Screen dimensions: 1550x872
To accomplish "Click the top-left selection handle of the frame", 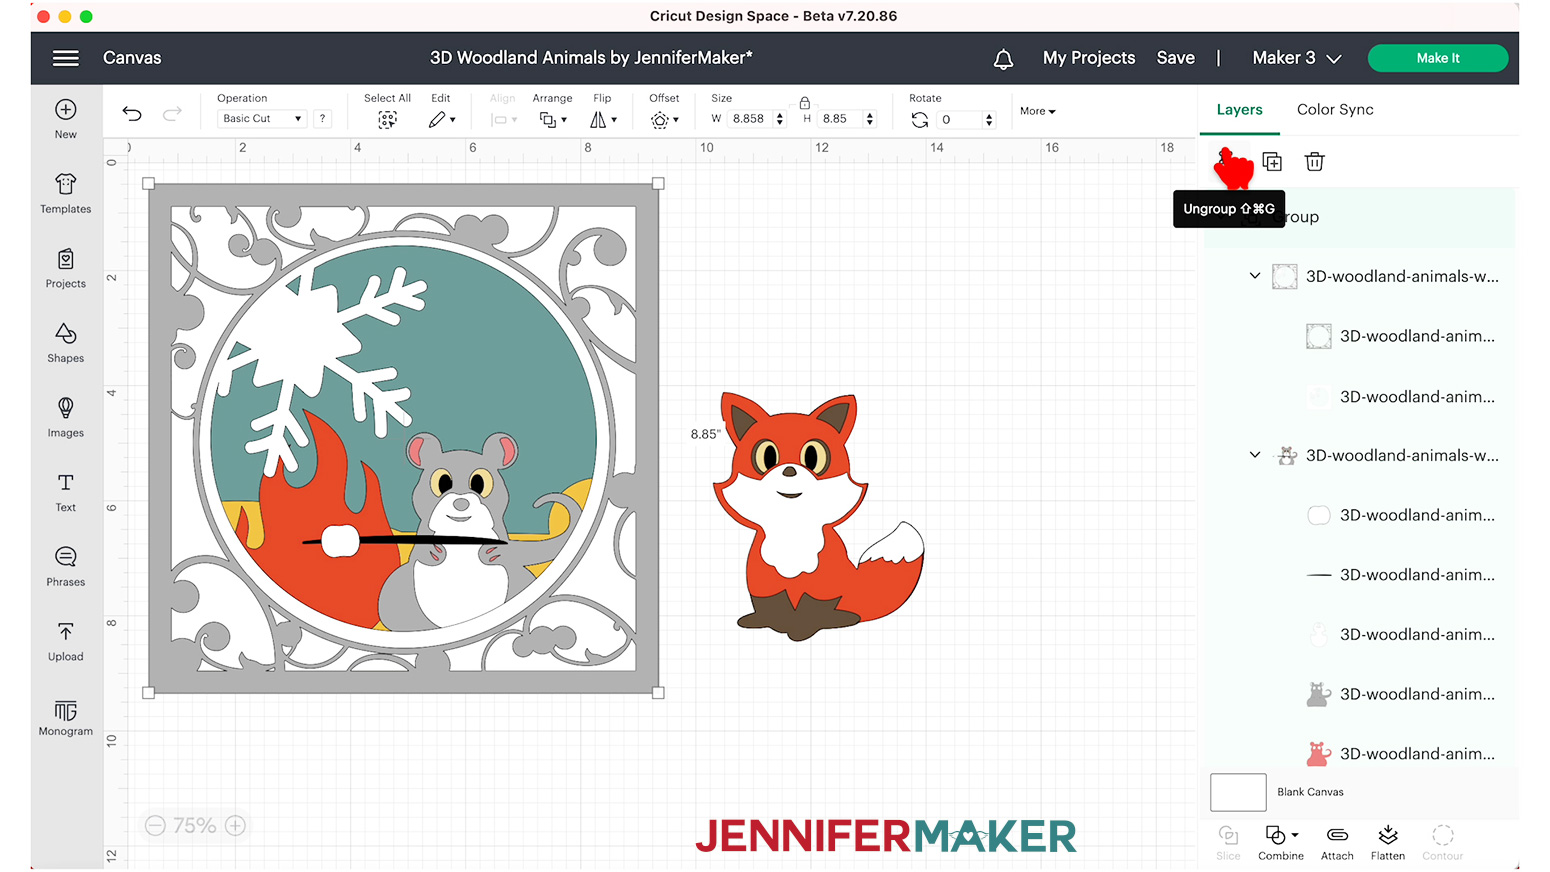I will pos(149,184).
